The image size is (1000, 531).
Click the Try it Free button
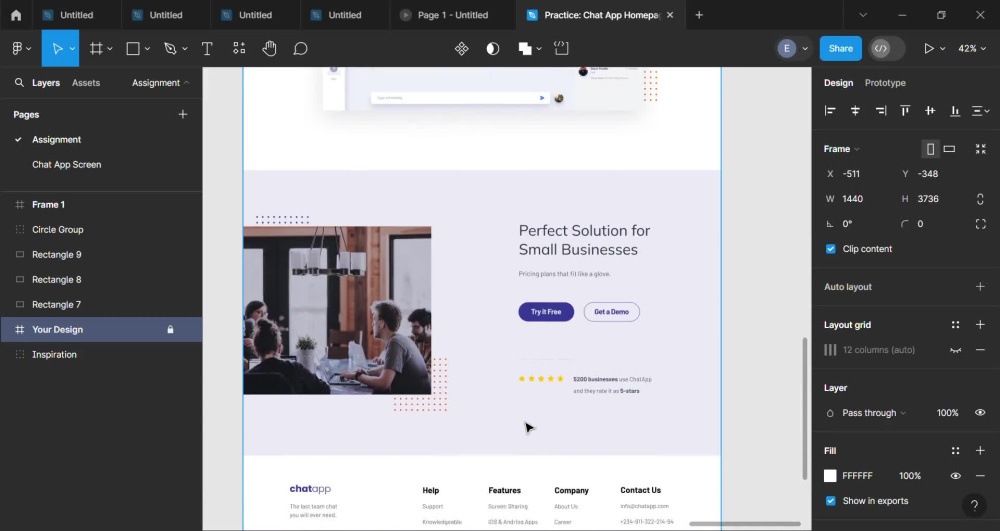pyautogui.click(x=546, y=312)
